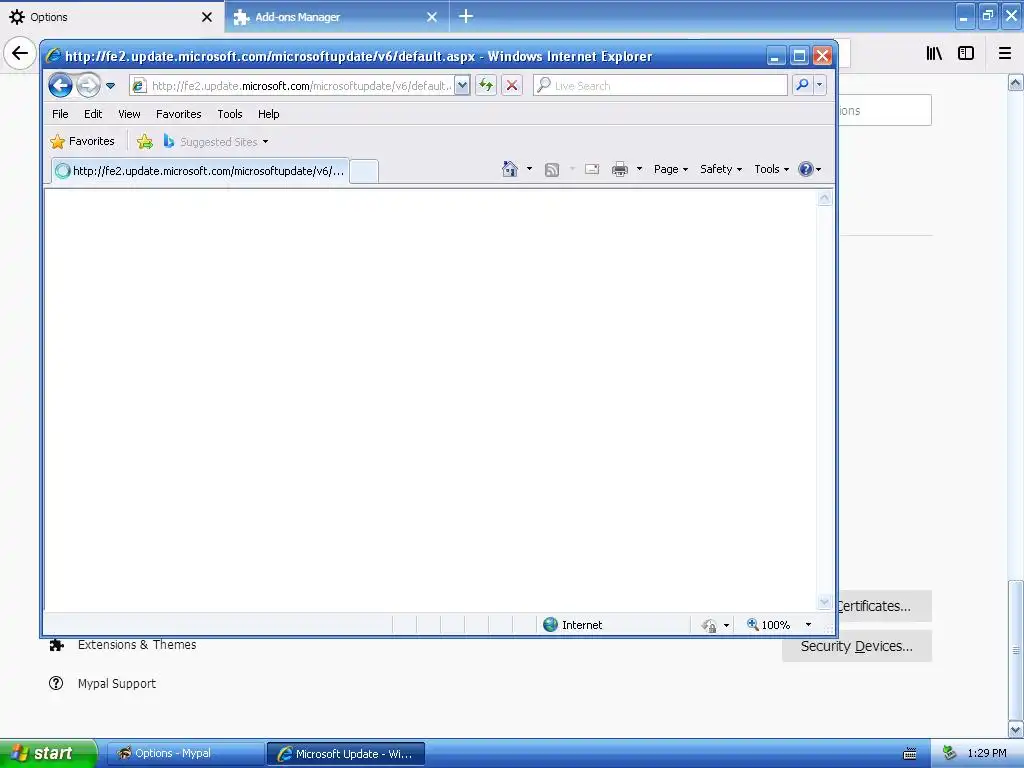This screenshot has height=768, width=1024.
Task: Click the RSS feeds icon
Action: point(552,169)
